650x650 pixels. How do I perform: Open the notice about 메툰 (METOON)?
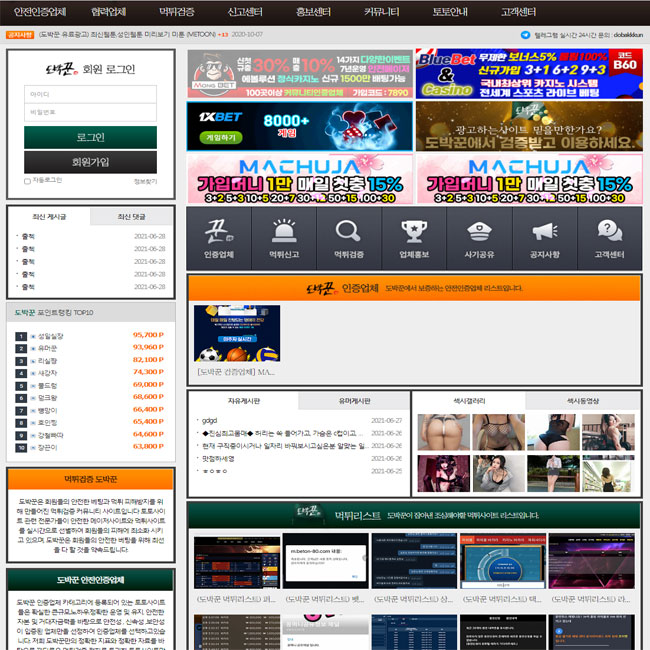[127, 35]
